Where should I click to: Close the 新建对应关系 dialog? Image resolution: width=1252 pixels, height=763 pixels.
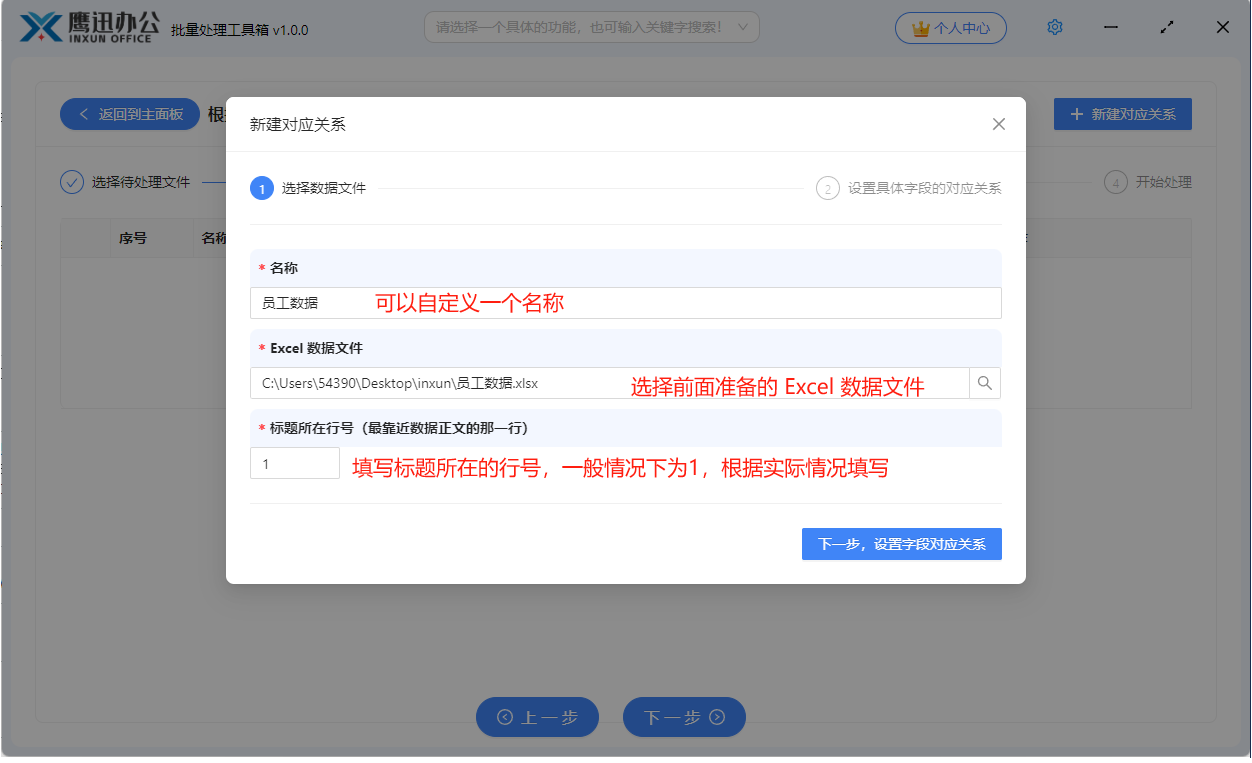[998, 124]
